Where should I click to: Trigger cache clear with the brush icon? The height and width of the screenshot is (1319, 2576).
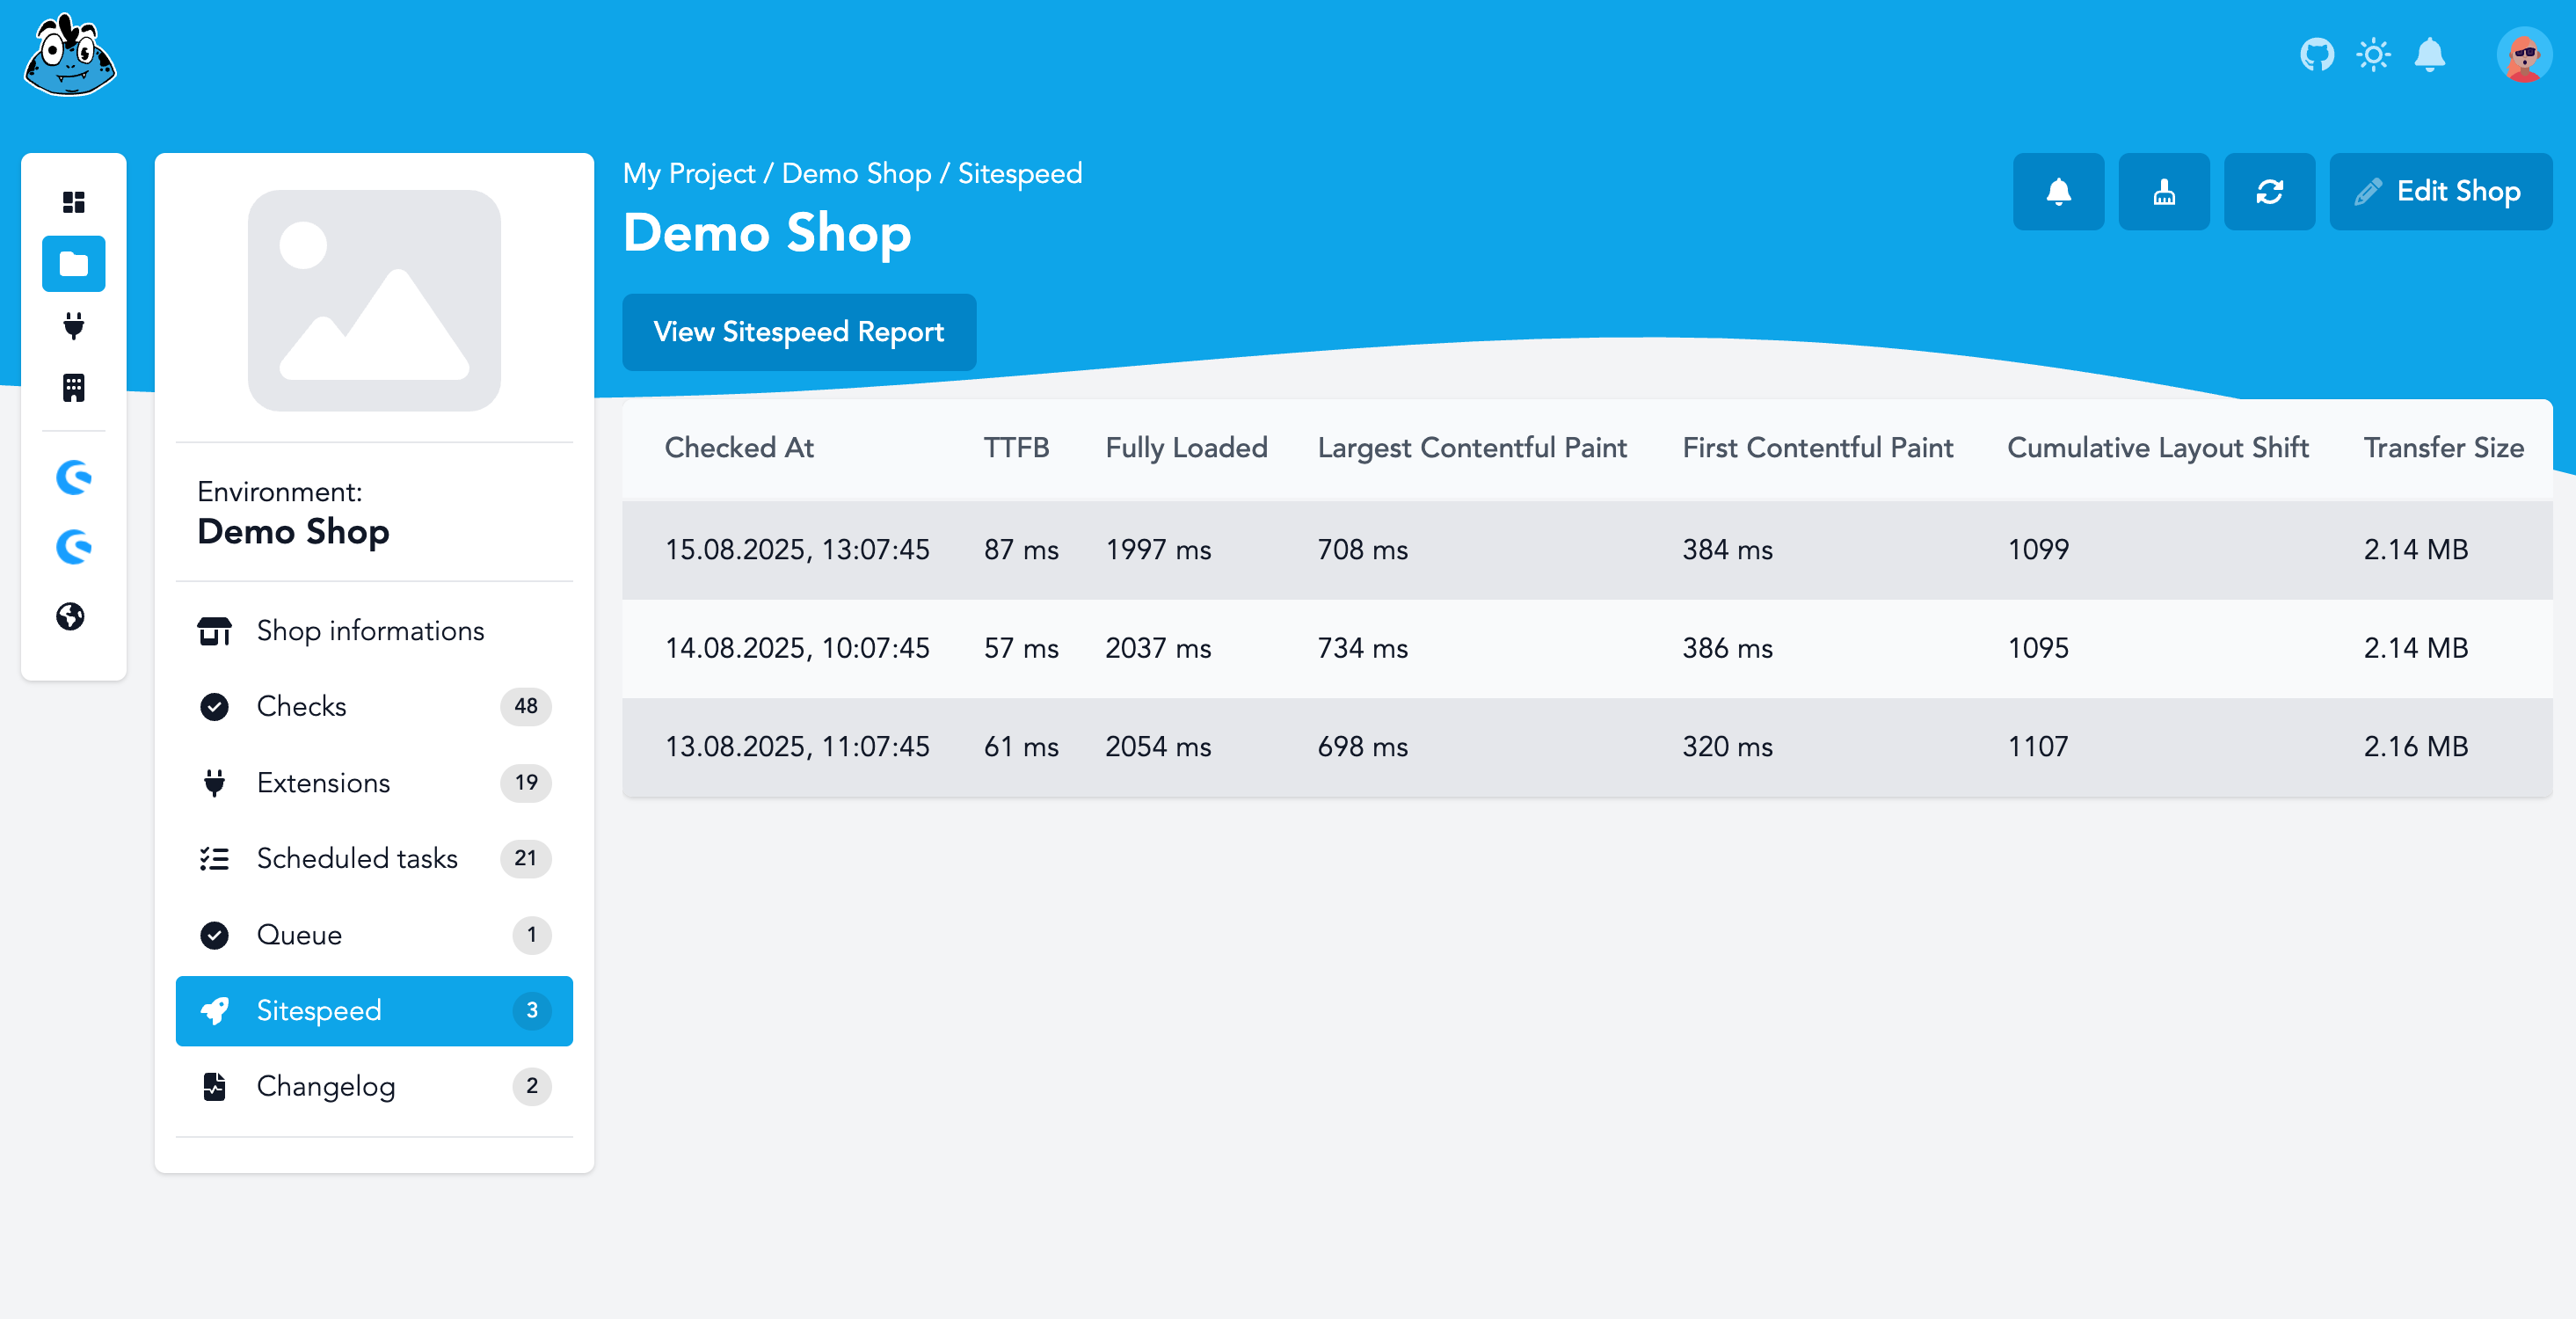point(2163,191)
